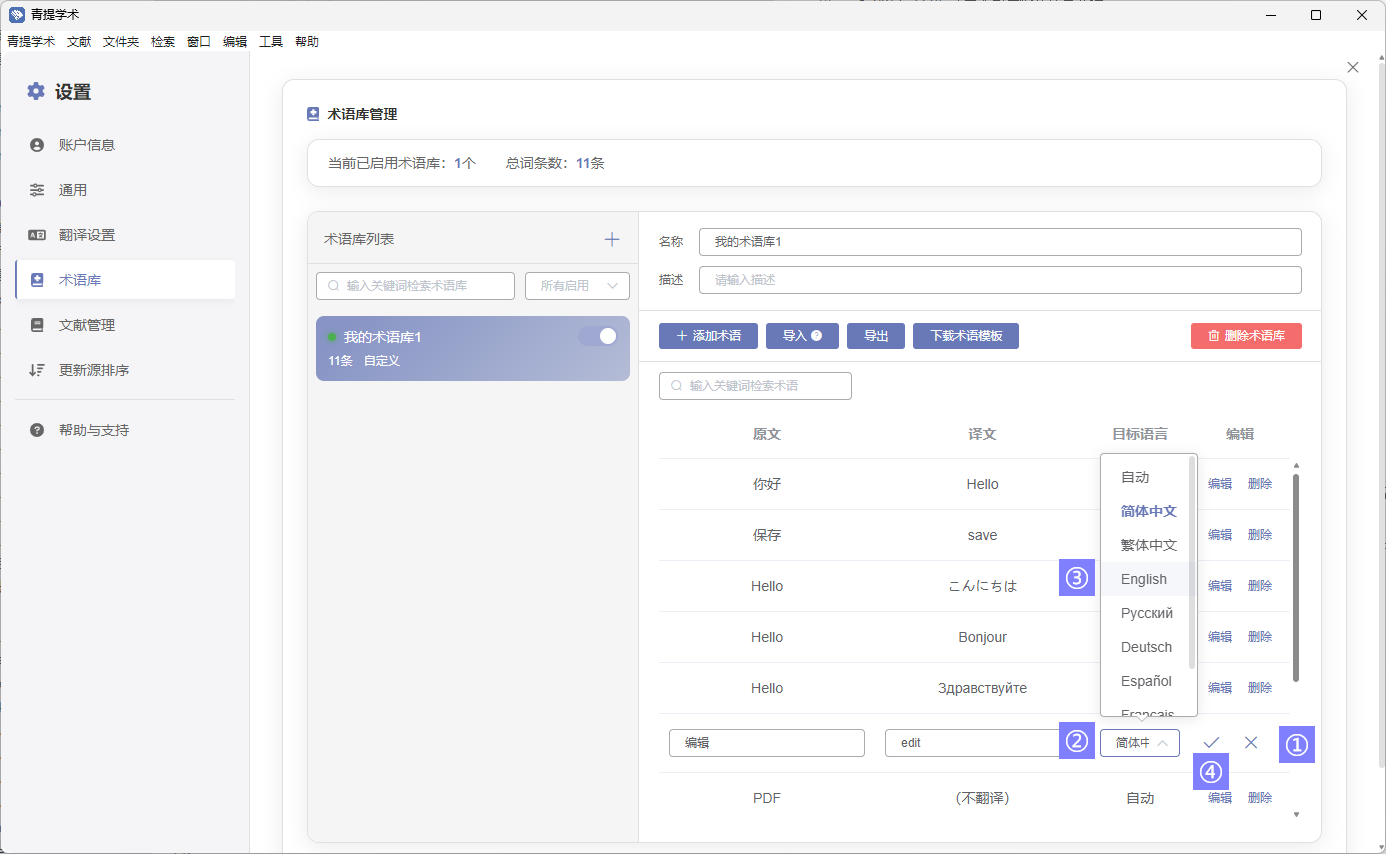Toggle 我的术语库1 enable switch
Viewport: 1386px width, 854px height.
click(598, 336)
